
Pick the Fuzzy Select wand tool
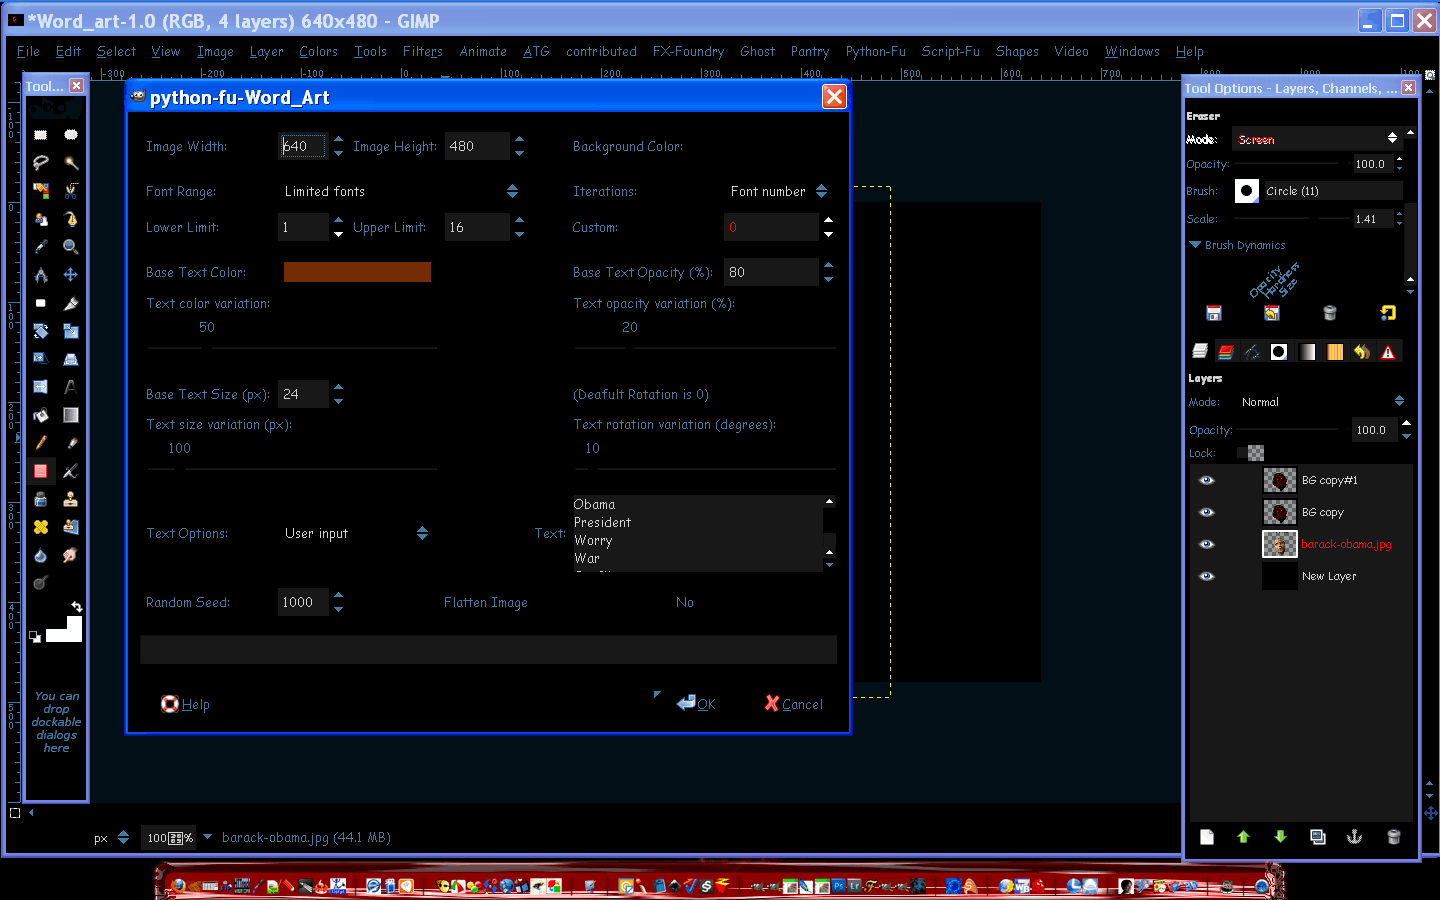71,162
